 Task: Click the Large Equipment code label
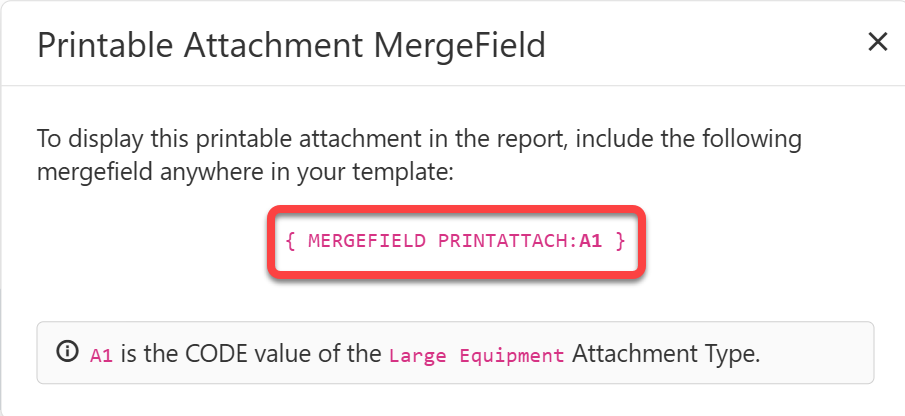click(477, 354)
